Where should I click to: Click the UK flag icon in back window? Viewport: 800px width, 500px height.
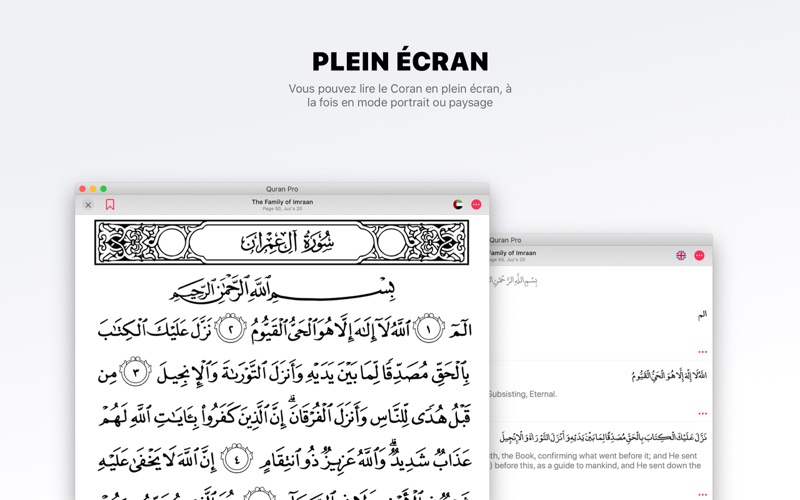point(681,255)
